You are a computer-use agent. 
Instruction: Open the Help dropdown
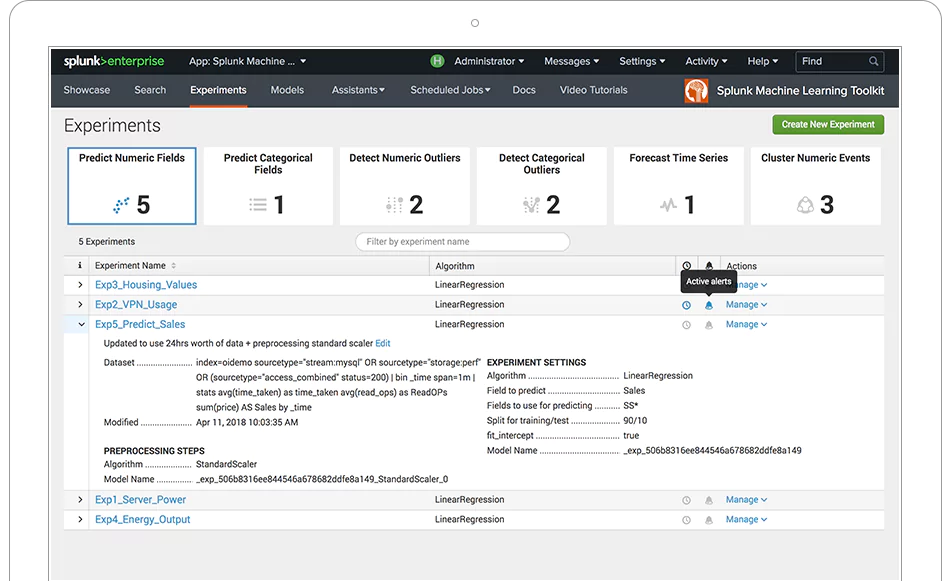[x=762, y=61]
